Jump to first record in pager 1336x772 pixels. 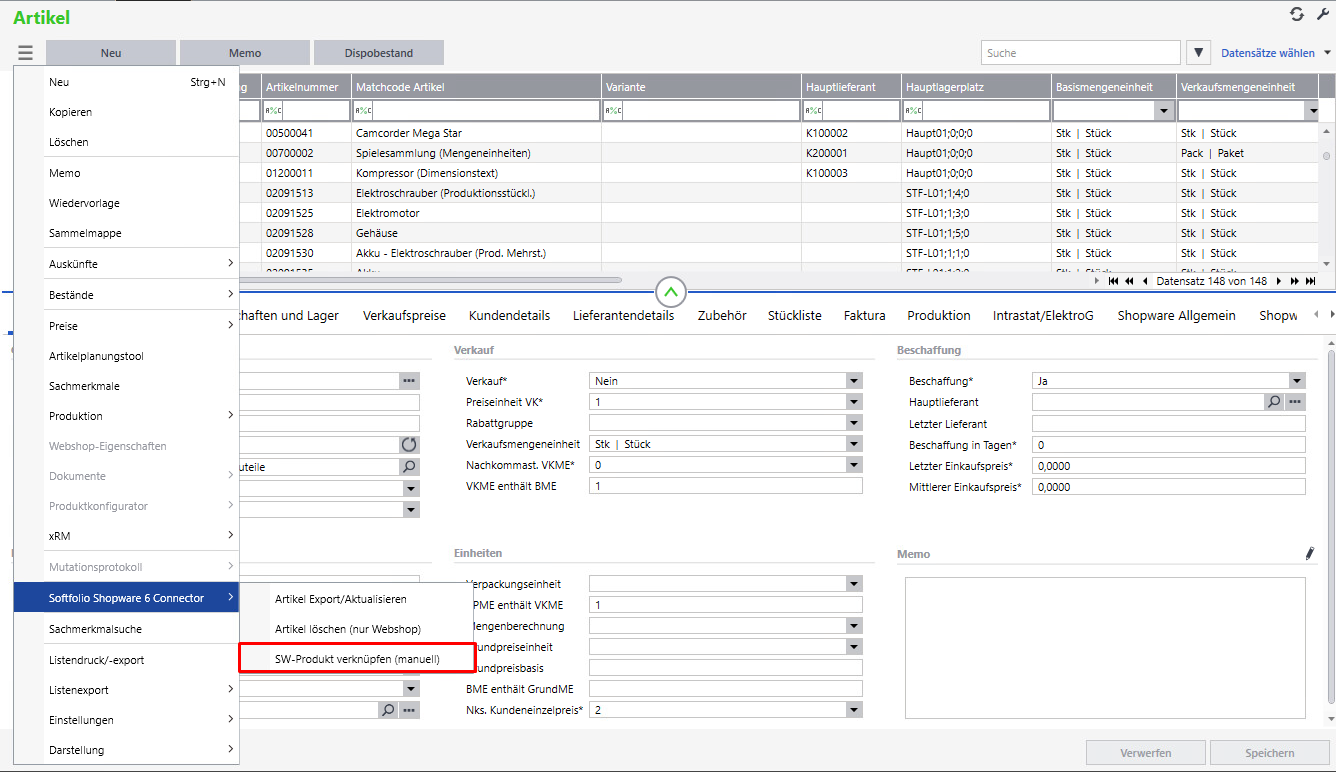(x=1113, y=282)
